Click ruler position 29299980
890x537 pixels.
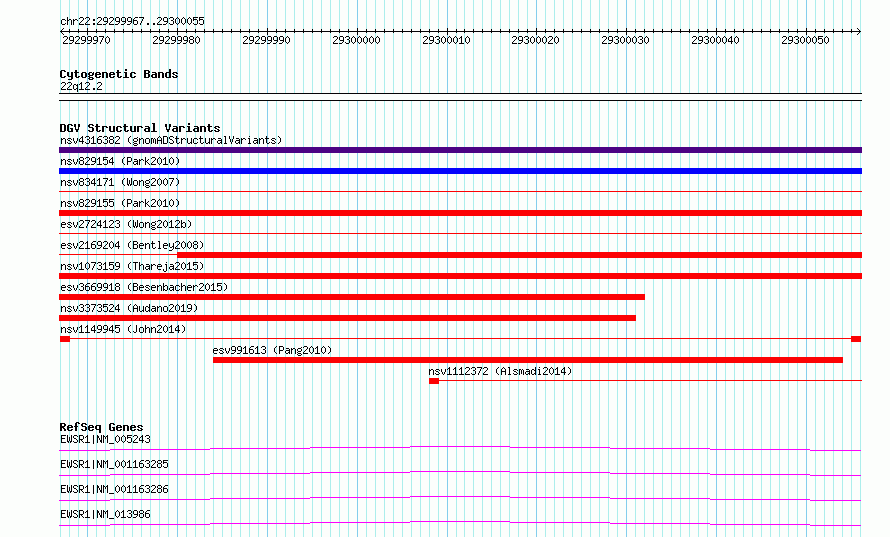[176, 40]
